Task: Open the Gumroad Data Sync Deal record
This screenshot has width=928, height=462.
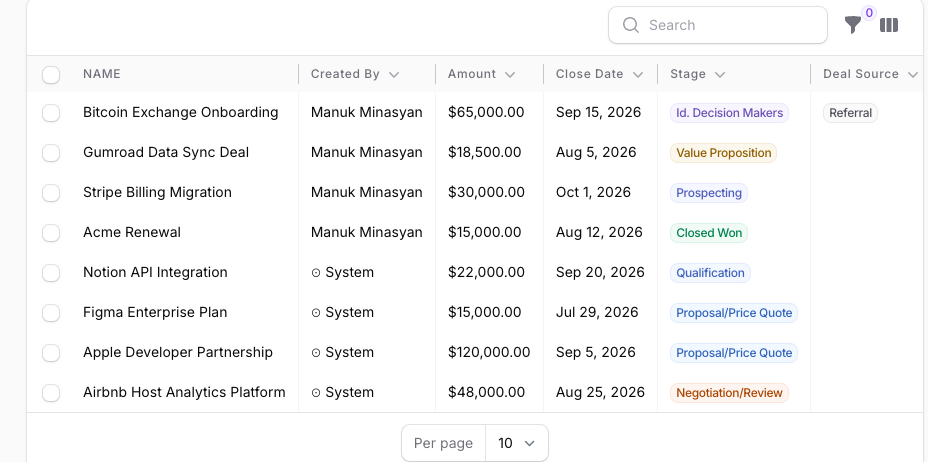Action: 166,153
